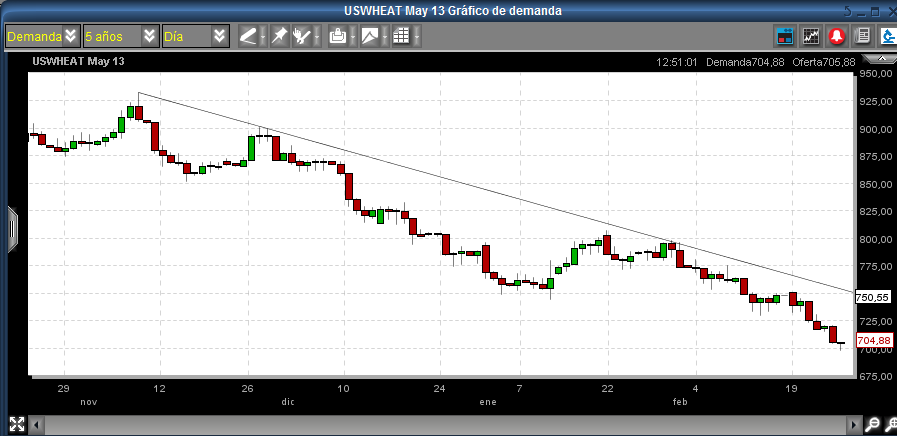
Task: Open the deal ticket window icon
Action: [785, 37]
